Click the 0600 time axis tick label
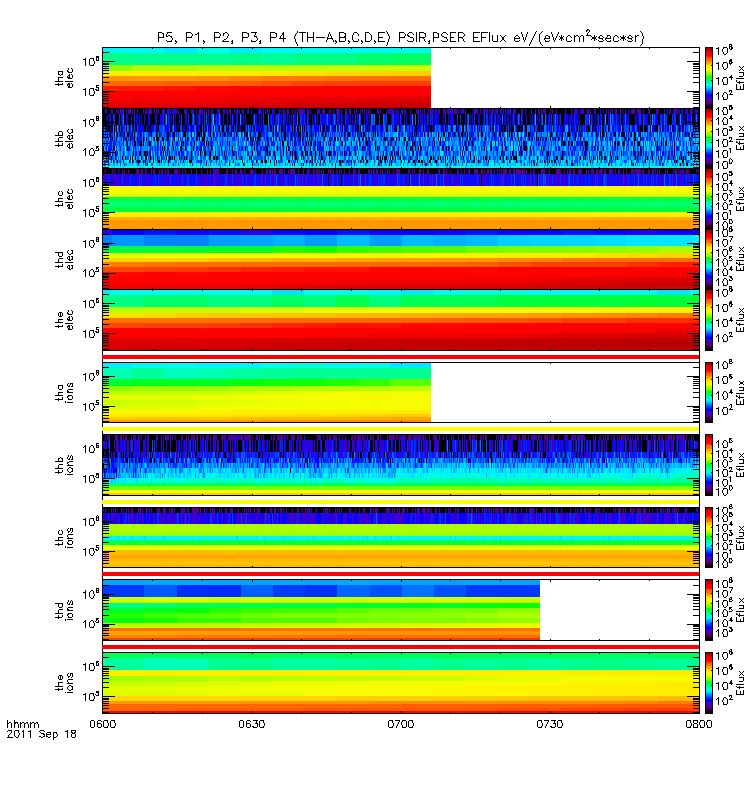 pyautogui.click(x=103, y=724)
